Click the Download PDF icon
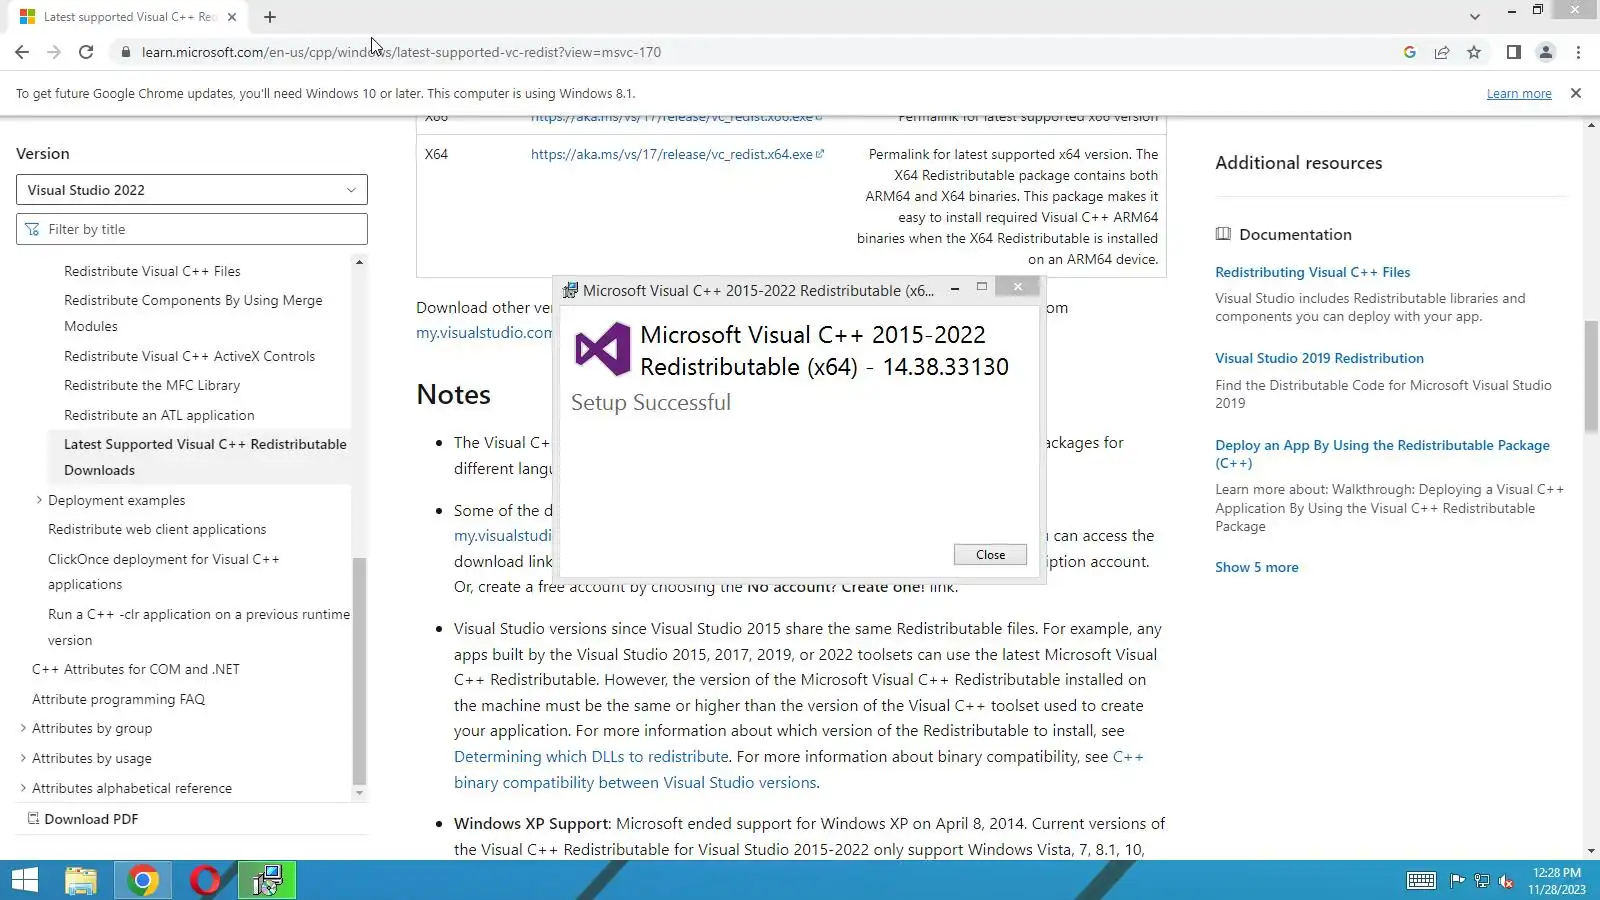 tap(33, 819)
